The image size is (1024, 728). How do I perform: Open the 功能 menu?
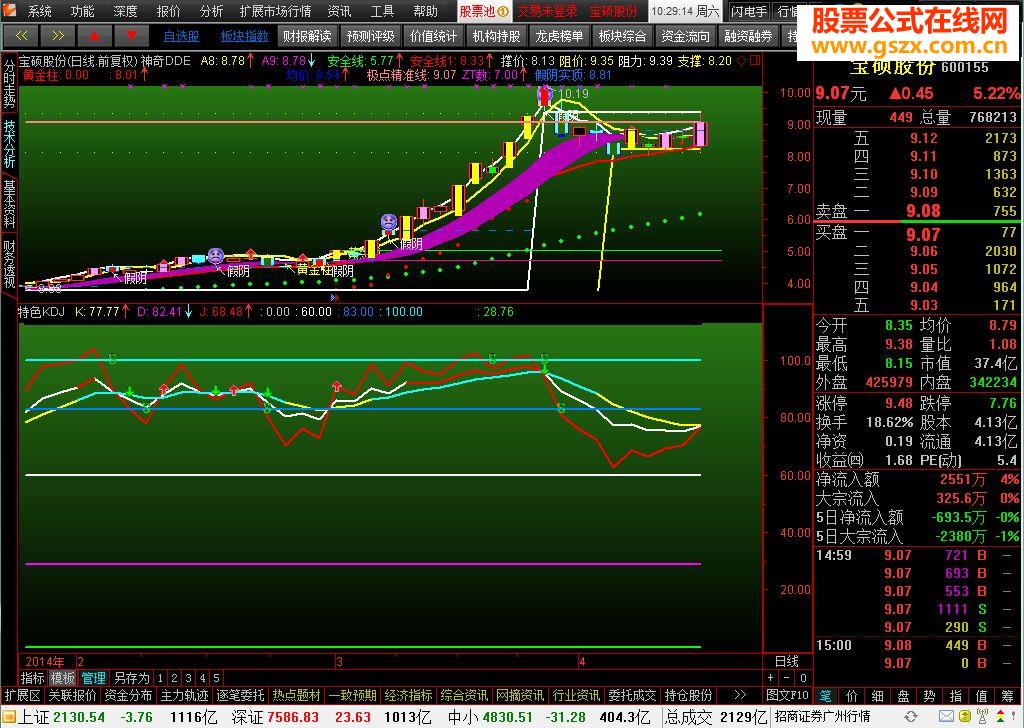coord(82,11)
